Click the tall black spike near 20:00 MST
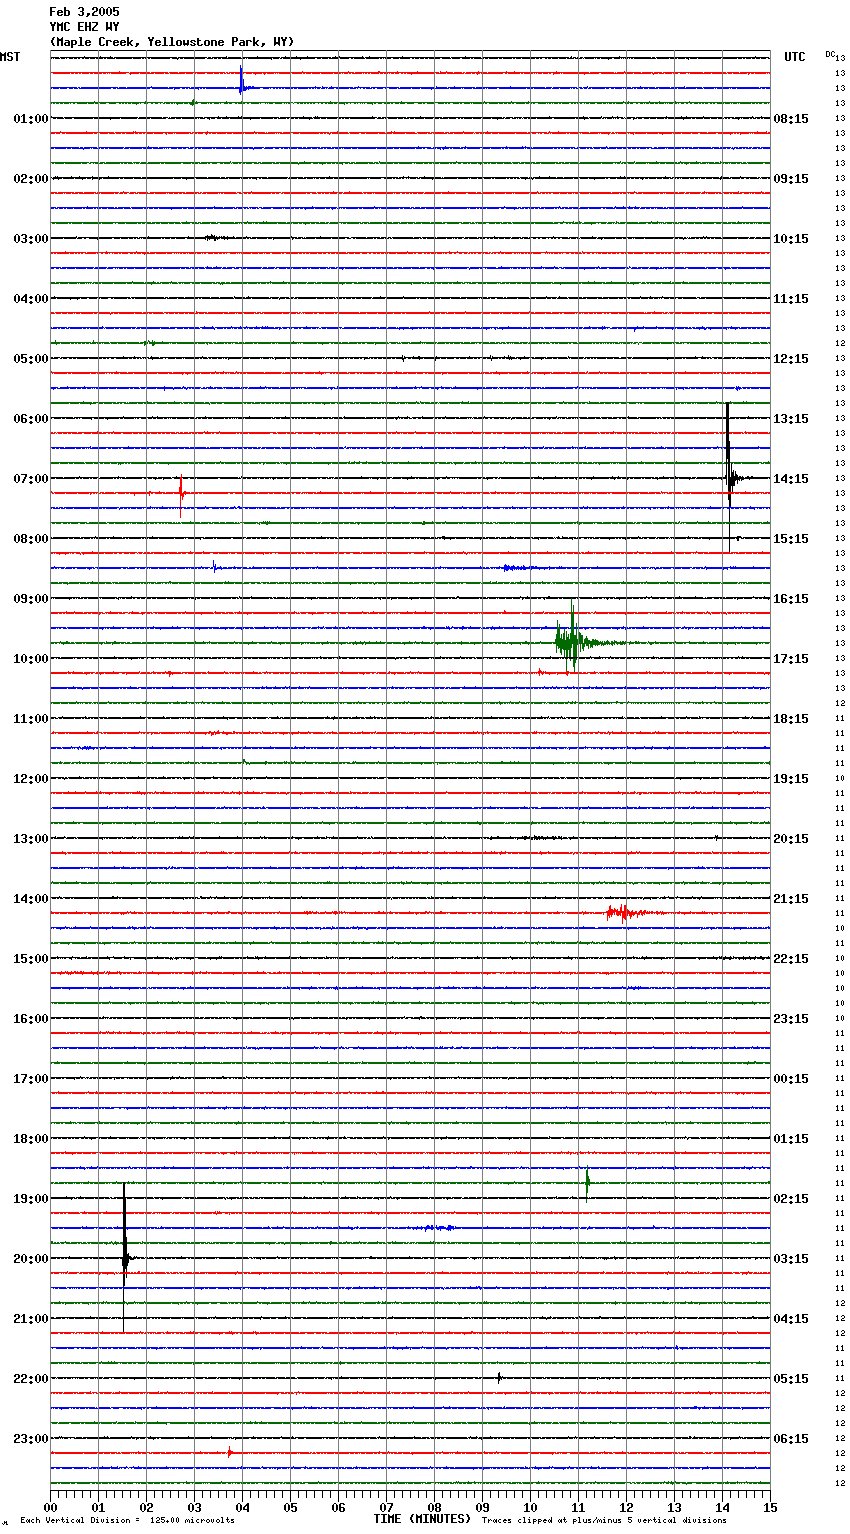 click(x=125, y=1257)
